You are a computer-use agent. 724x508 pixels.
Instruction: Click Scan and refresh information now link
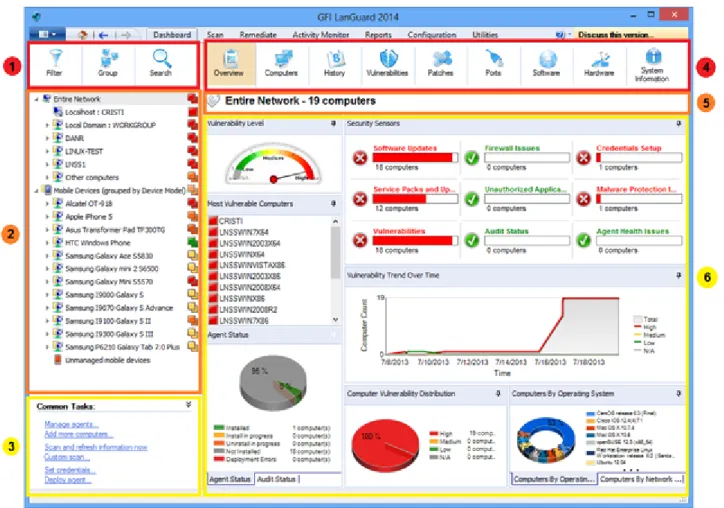click(96, 447)
